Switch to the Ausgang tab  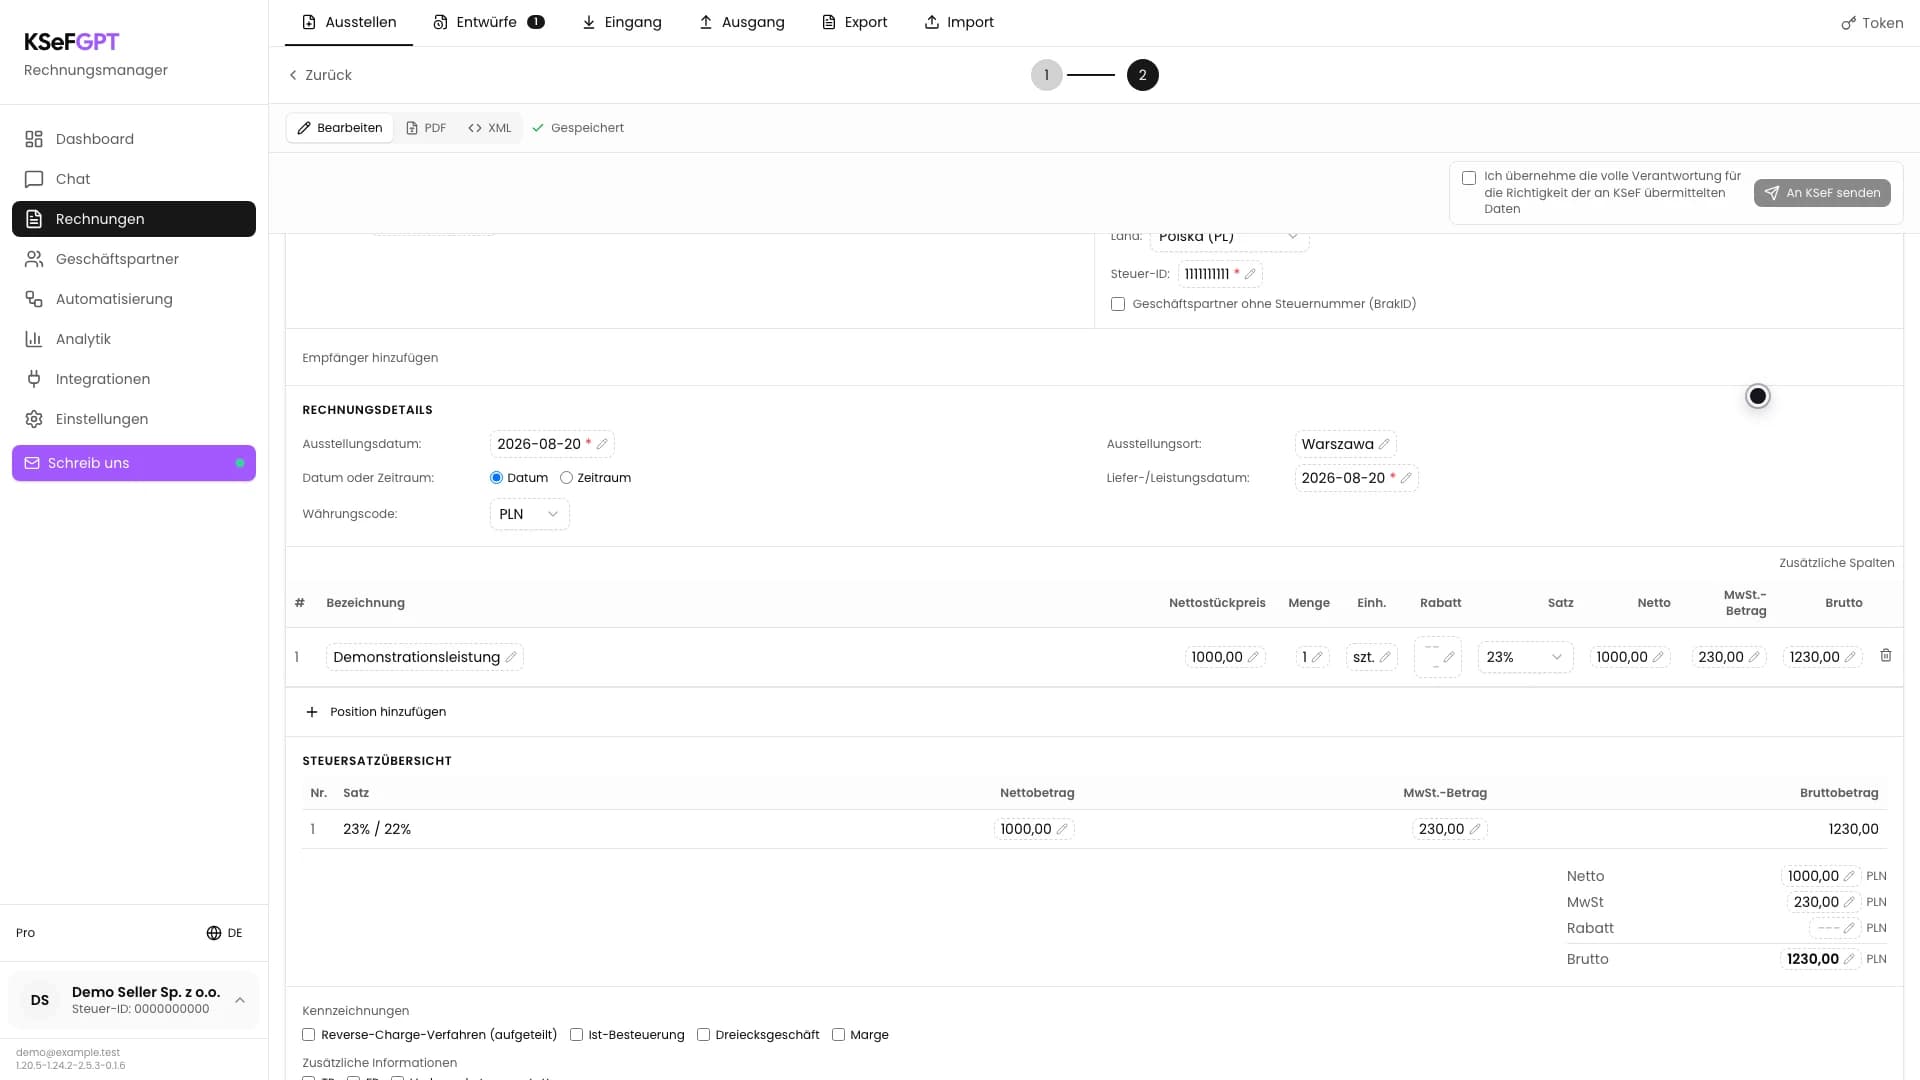click(741, 22)
